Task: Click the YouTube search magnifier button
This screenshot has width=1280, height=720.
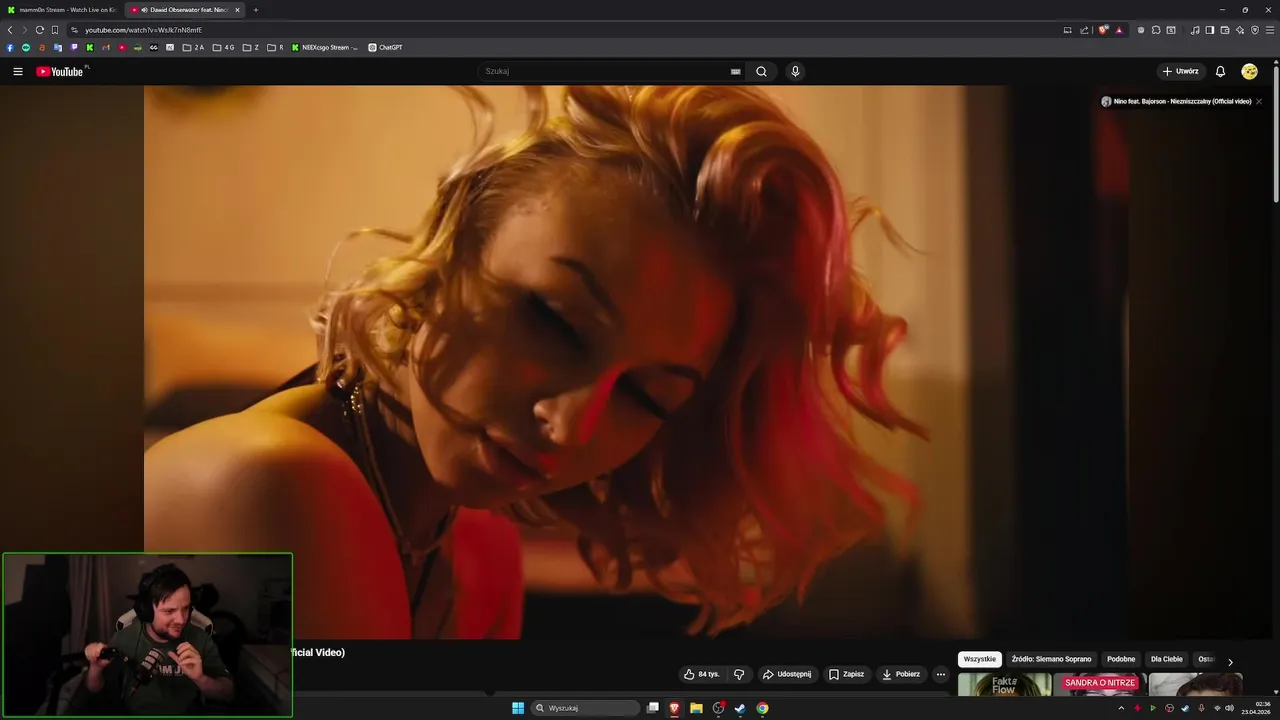Action: point(761,71)
